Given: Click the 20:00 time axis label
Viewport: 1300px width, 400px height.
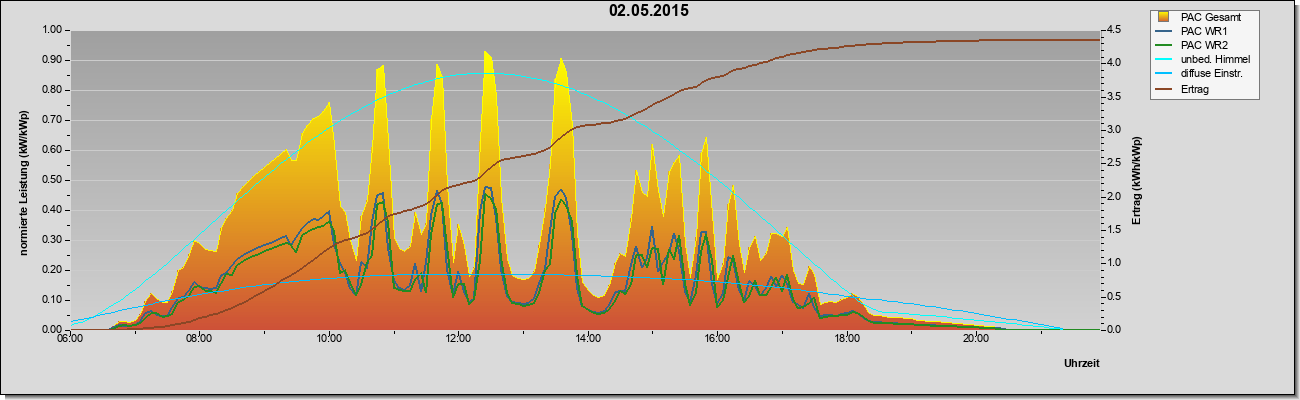Looking at the screenshot, I should coord(975,340).
